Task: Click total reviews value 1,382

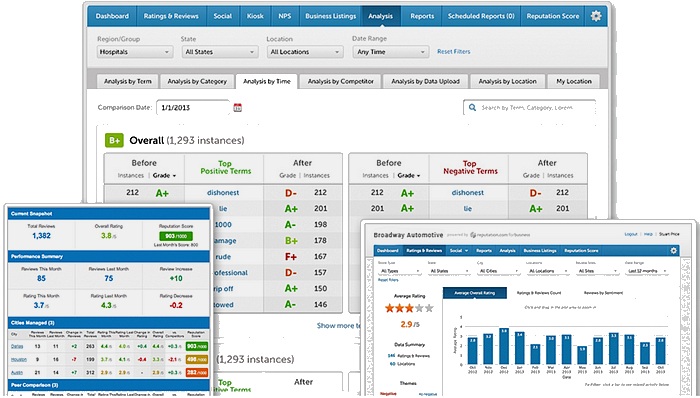Action: tap(41, 236)
